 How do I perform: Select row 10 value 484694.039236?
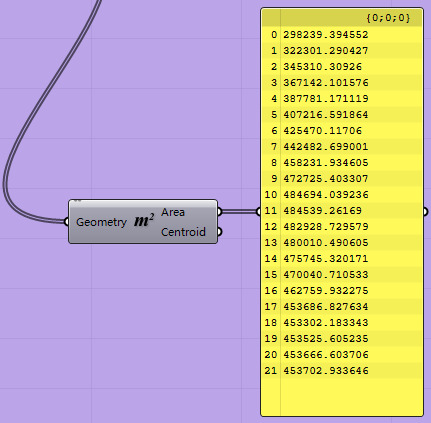326,195
